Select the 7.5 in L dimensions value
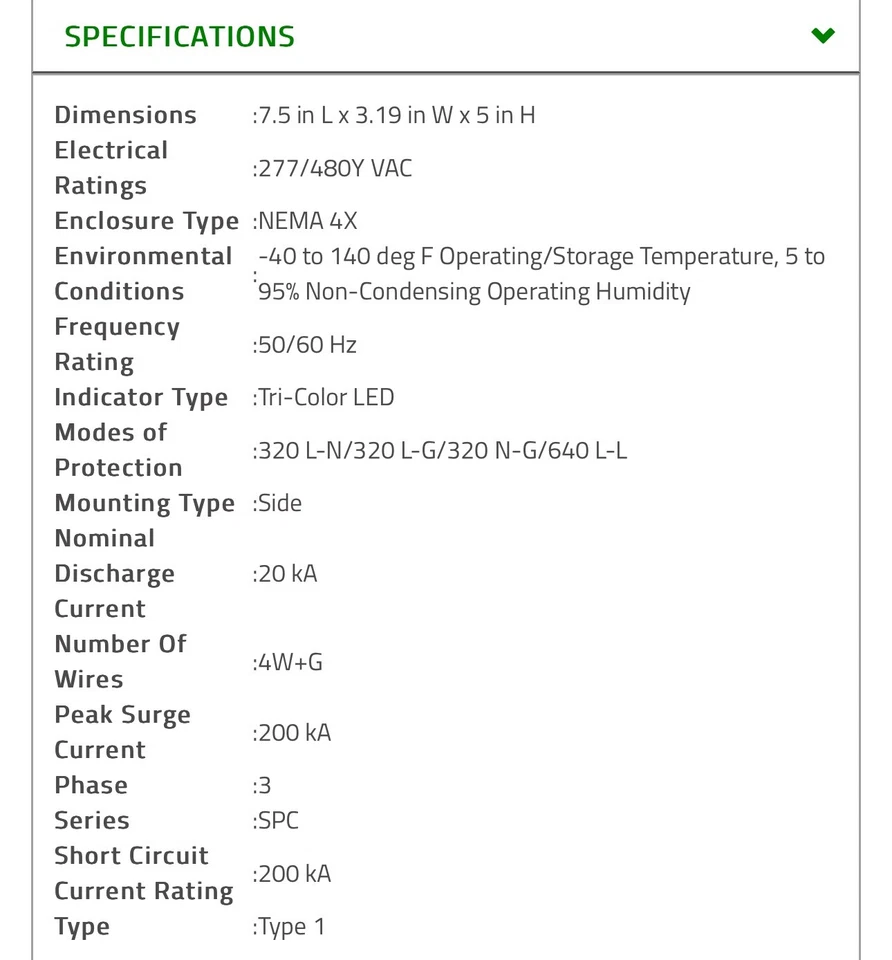This screenshot has width=892, height=960. click(x=397, y=115)
